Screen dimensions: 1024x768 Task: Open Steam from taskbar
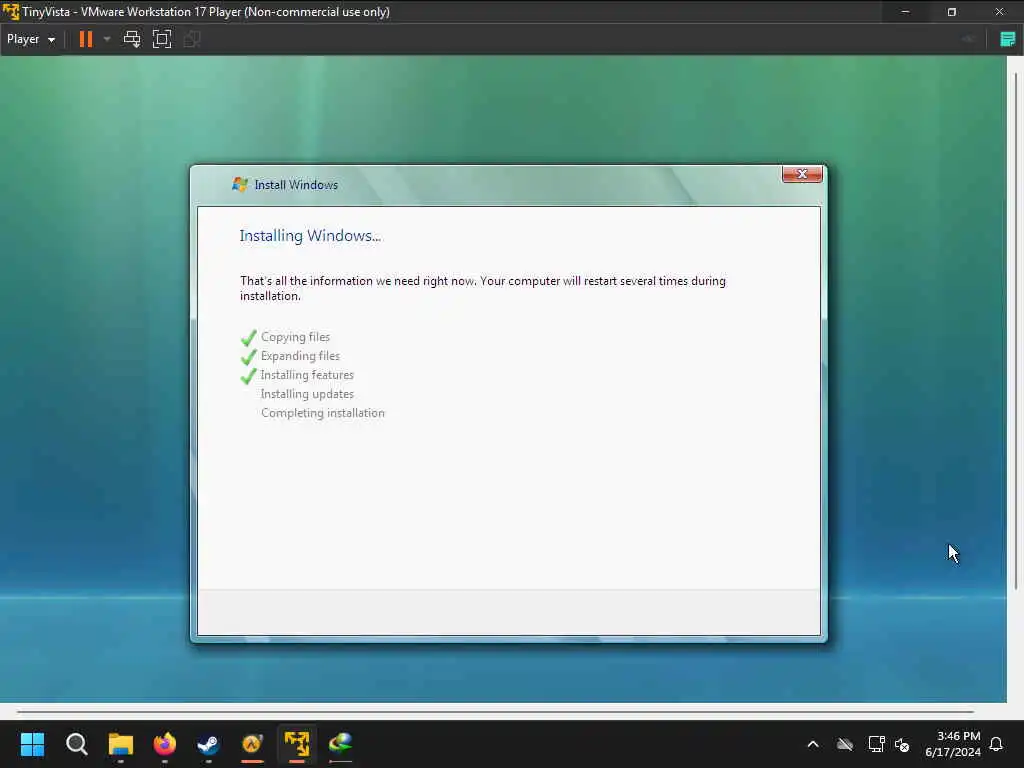[x=208, y=744]
